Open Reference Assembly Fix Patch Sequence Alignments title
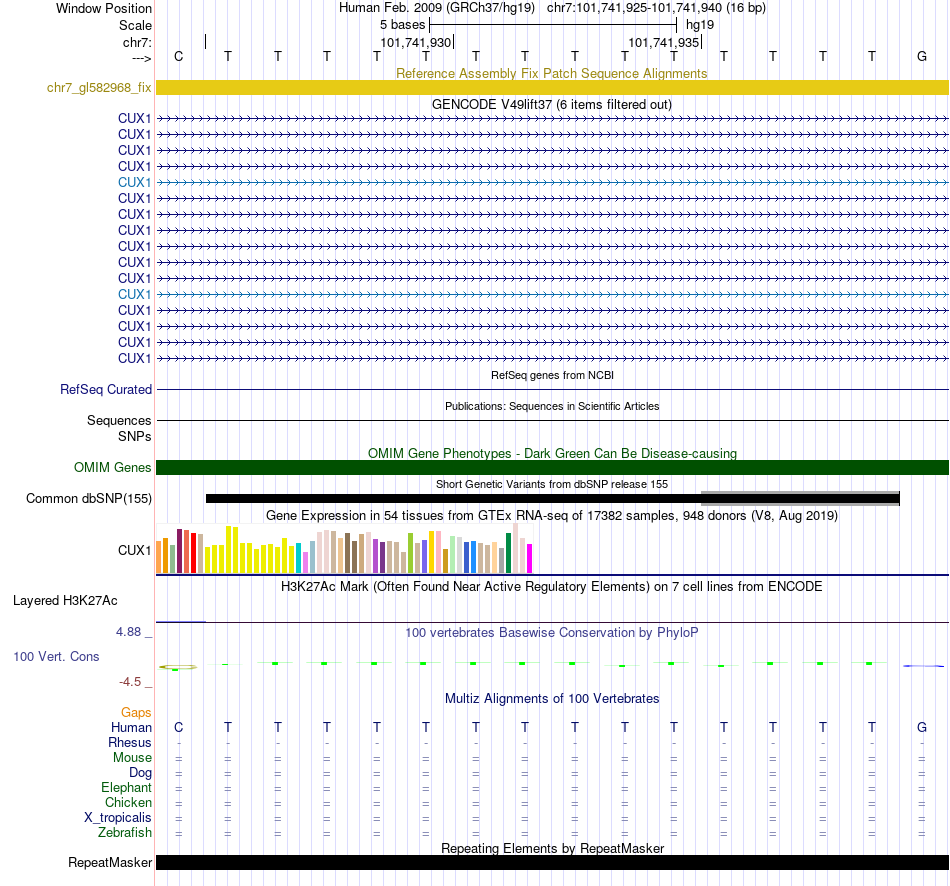 551,73
